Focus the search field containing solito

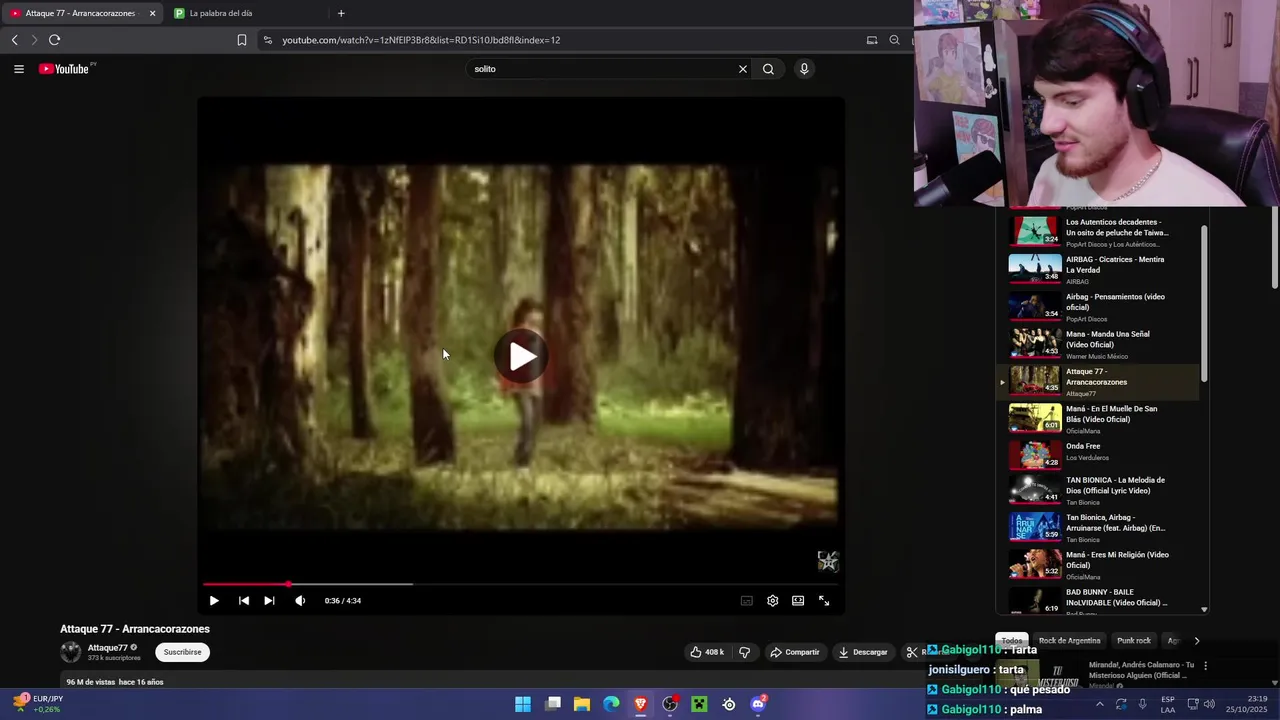[x=603, y=69]
